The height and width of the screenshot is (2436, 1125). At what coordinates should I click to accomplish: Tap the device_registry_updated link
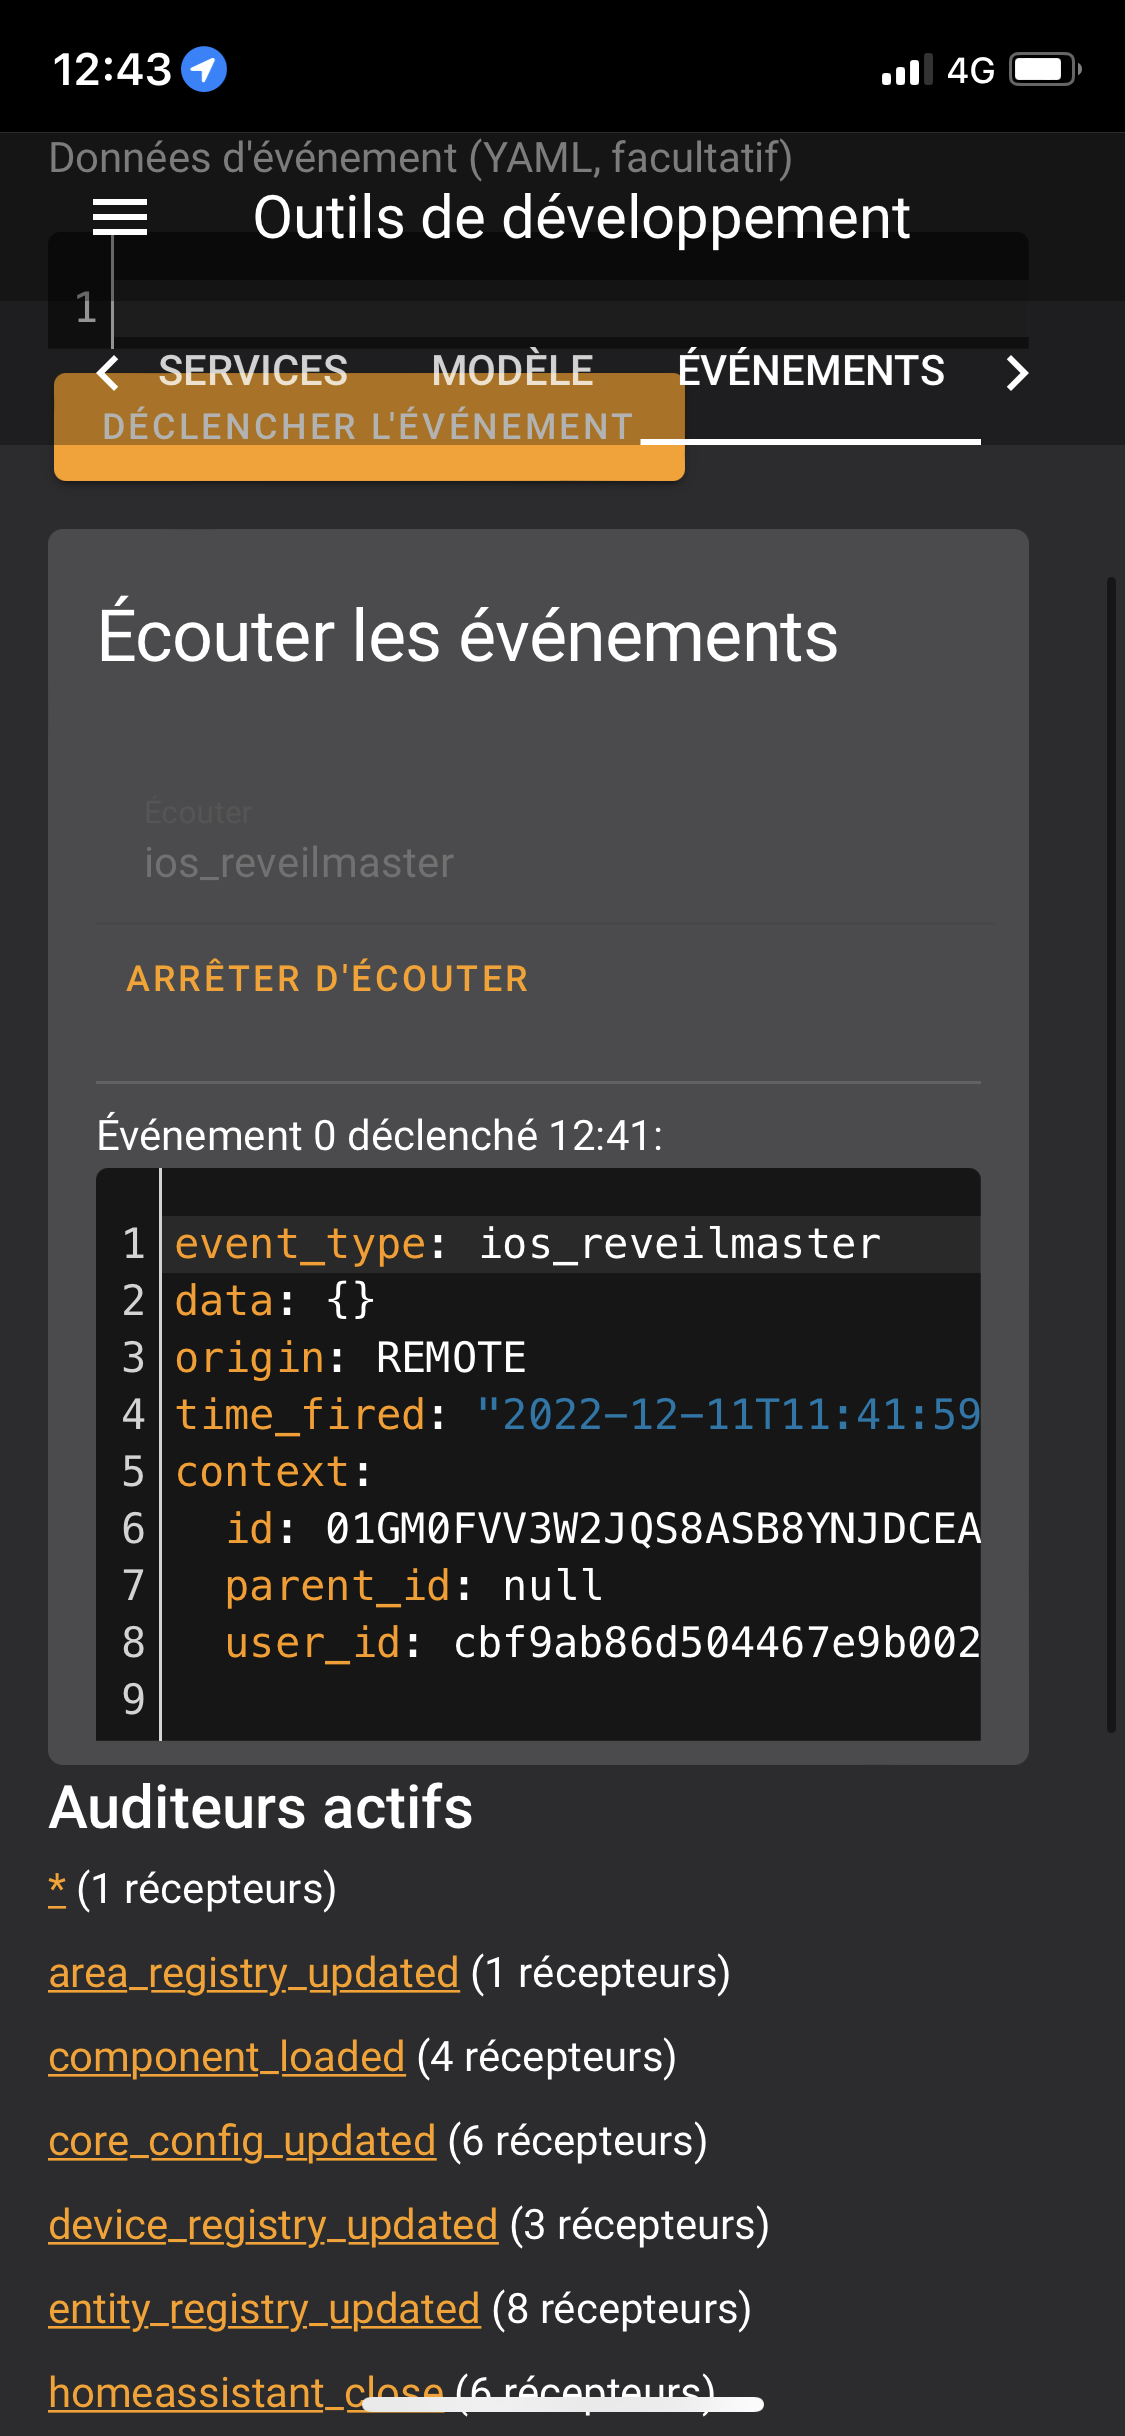pyautogui.click(x=273, y=2225)
